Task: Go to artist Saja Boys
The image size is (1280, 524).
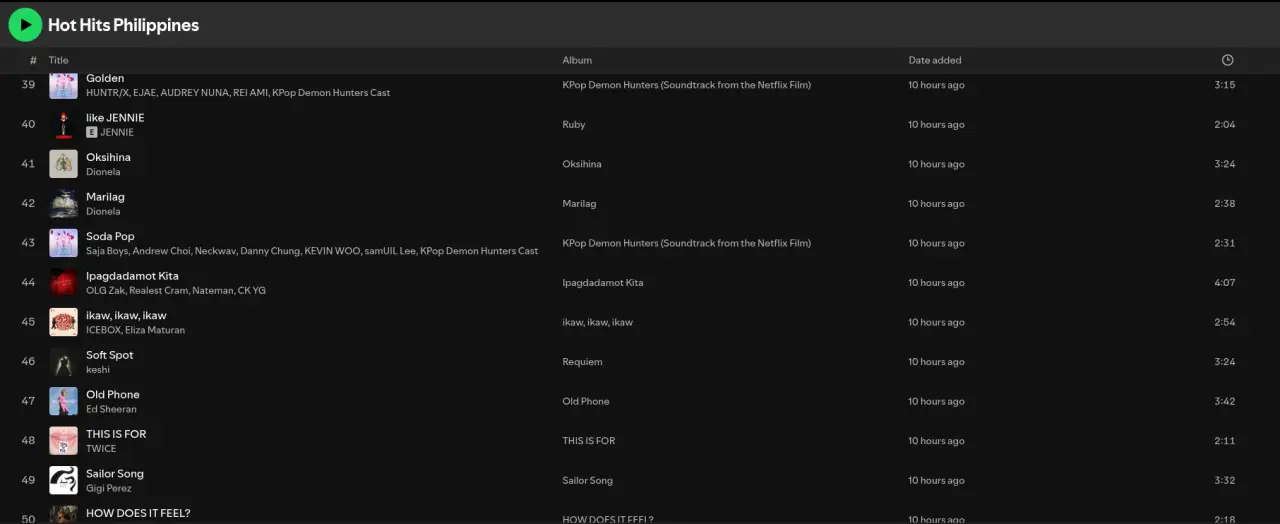Action: point(107,251)
